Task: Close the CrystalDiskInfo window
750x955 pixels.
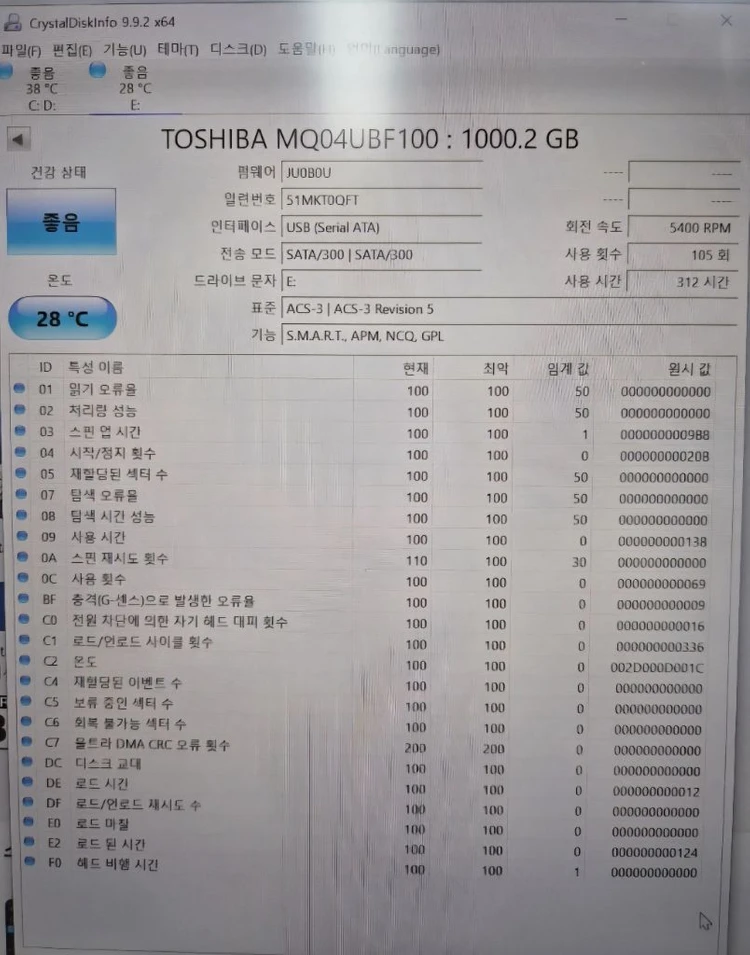Action: pos(726,21)
